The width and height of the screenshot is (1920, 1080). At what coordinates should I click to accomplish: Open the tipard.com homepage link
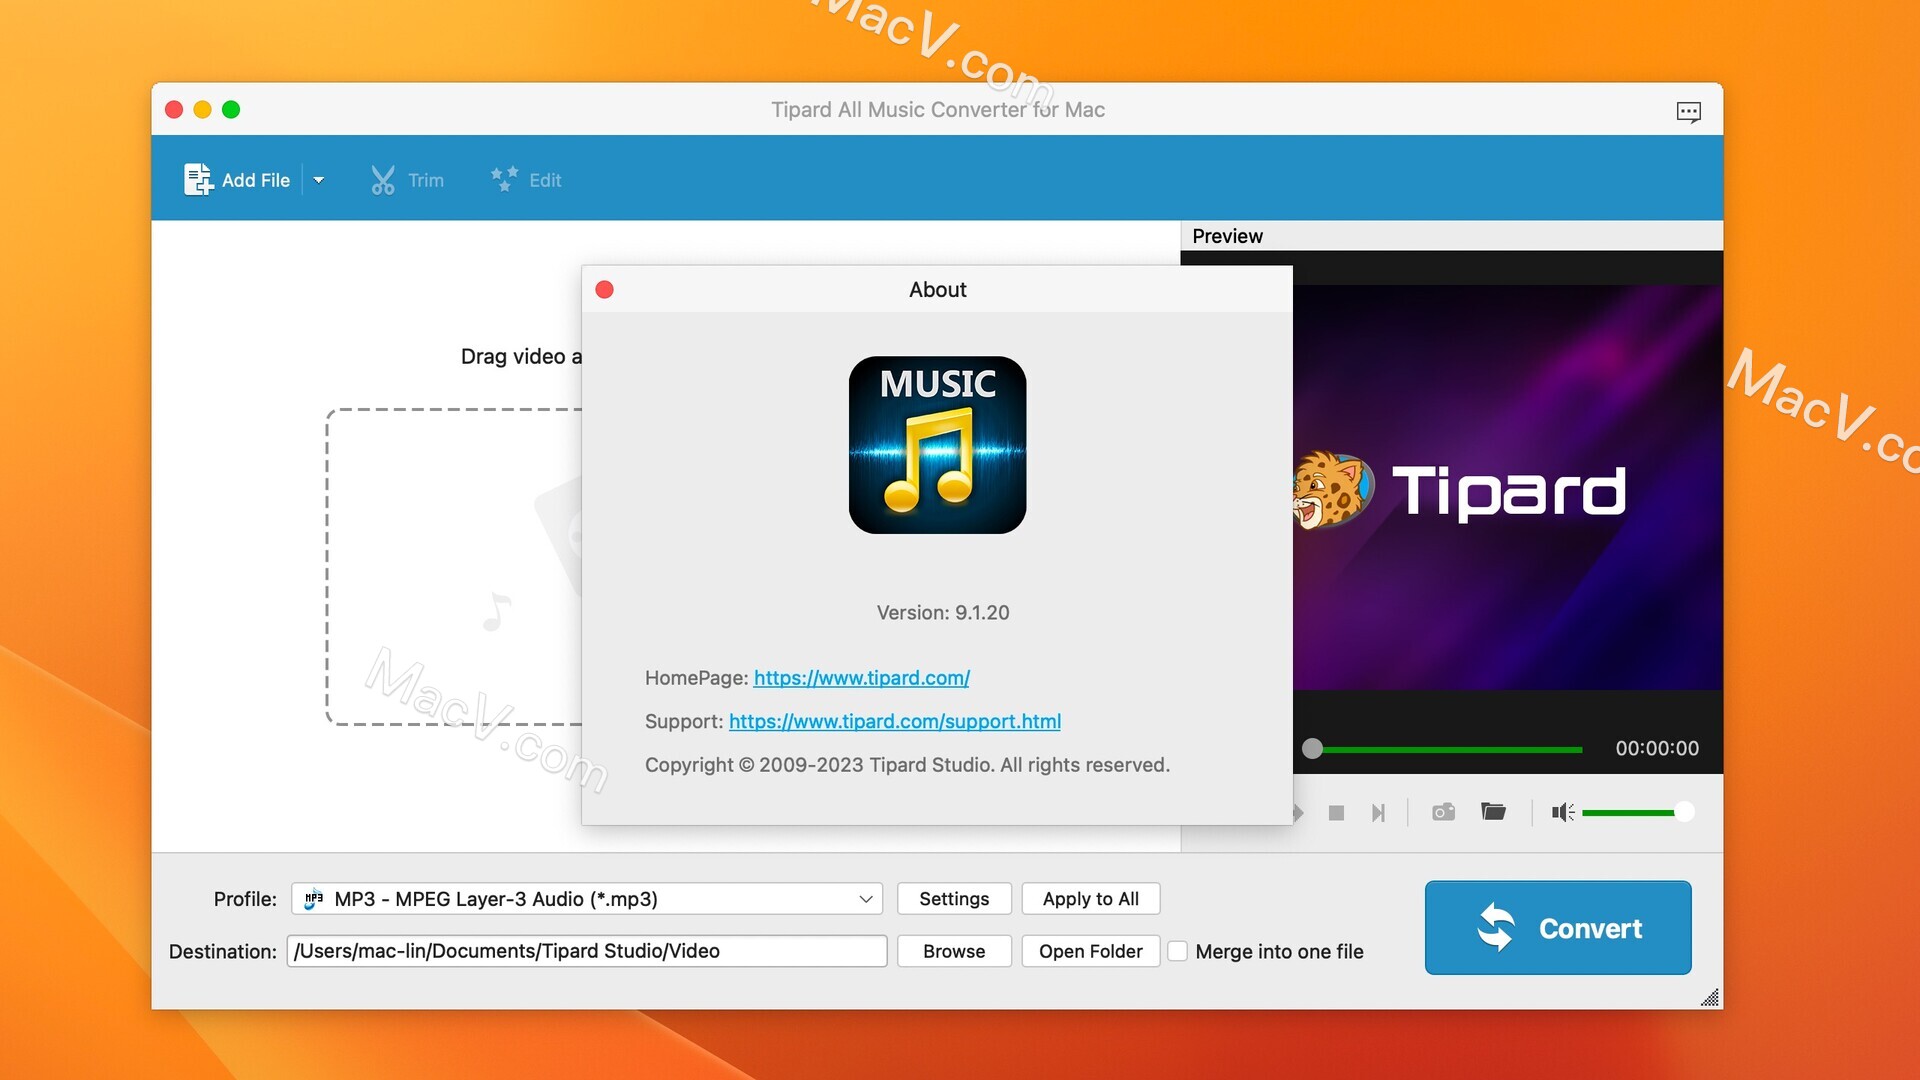coord(860,676)
